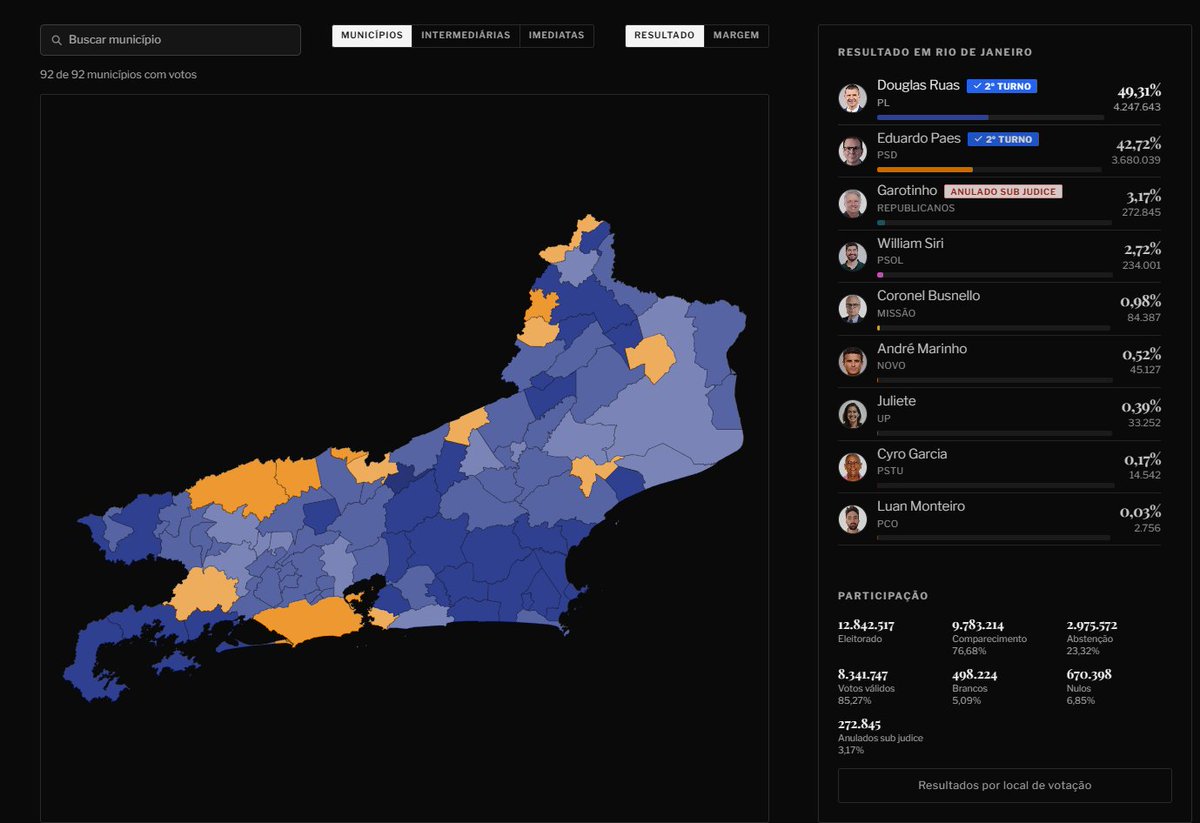
Task: Click Luan Monteiro's profile photo
Action: (853, 519)
